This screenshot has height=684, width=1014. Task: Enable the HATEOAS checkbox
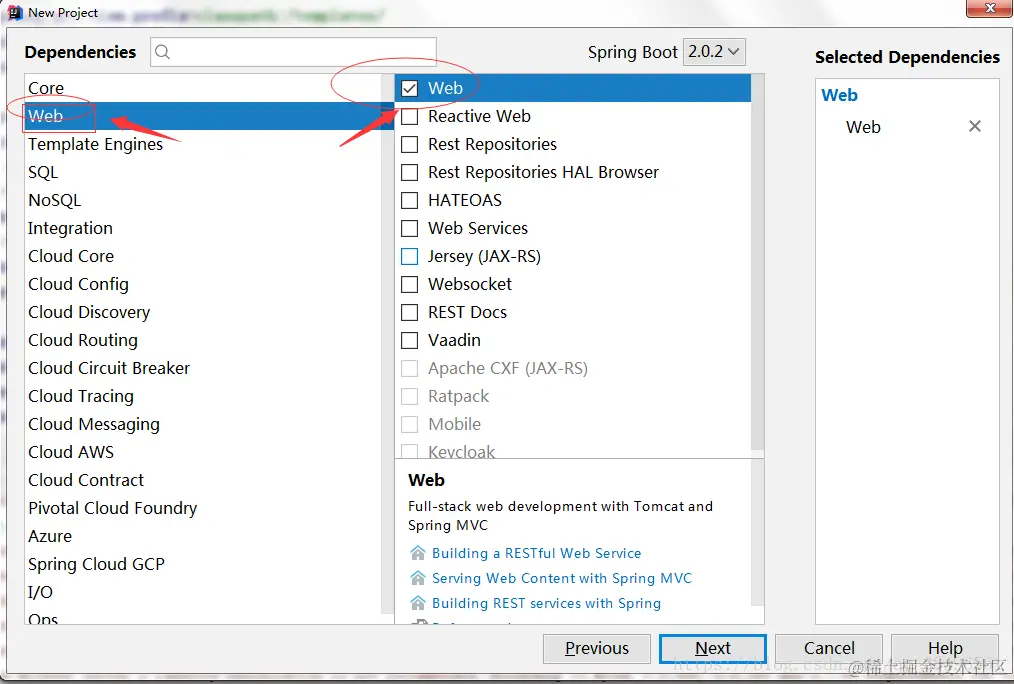409,200
